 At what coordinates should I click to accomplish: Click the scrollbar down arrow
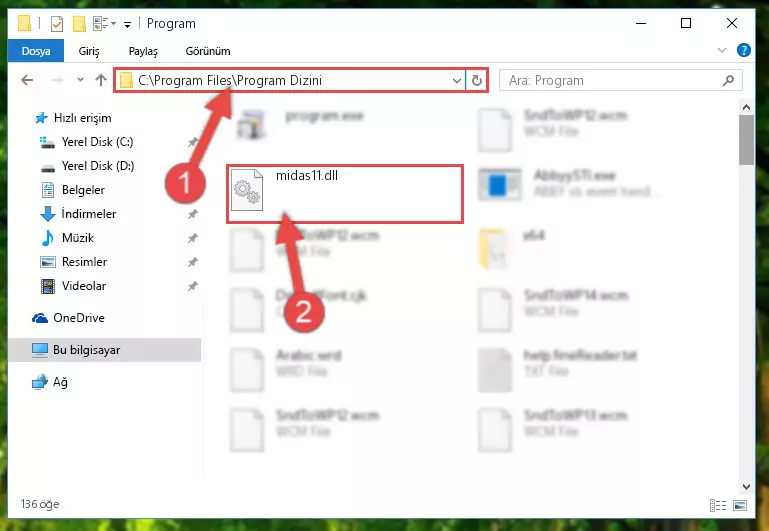pyautogui.click(x=746, y=486)
